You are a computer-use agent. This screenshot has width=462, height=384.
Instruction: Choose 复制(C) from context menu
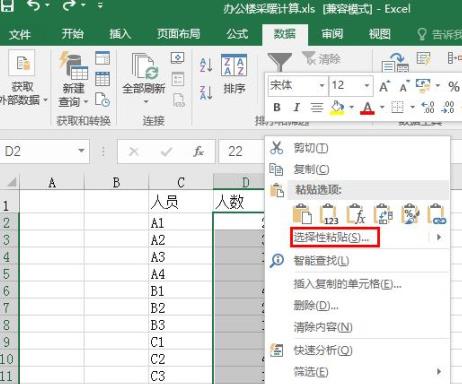click(x=357, y=169)
